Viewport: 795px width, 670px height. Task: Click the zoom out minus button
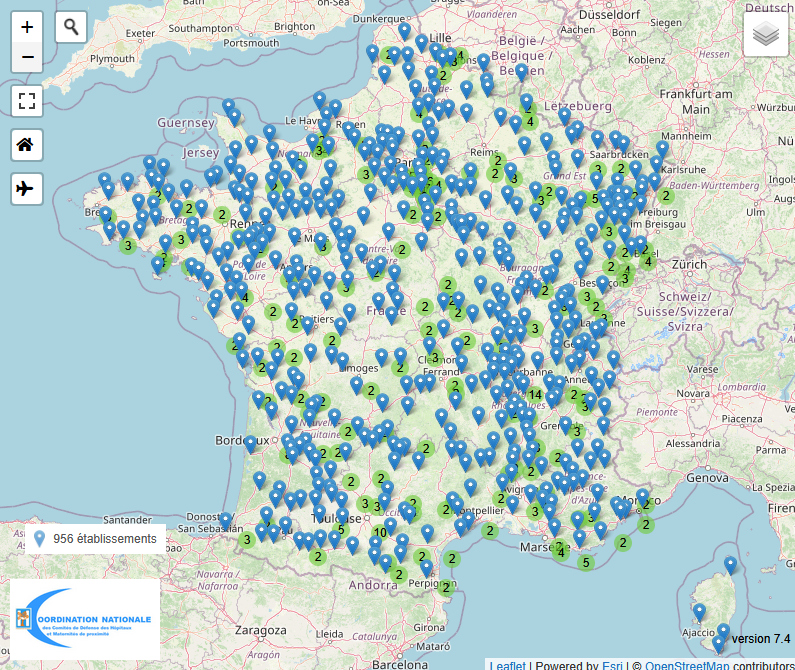pos(27,57)
